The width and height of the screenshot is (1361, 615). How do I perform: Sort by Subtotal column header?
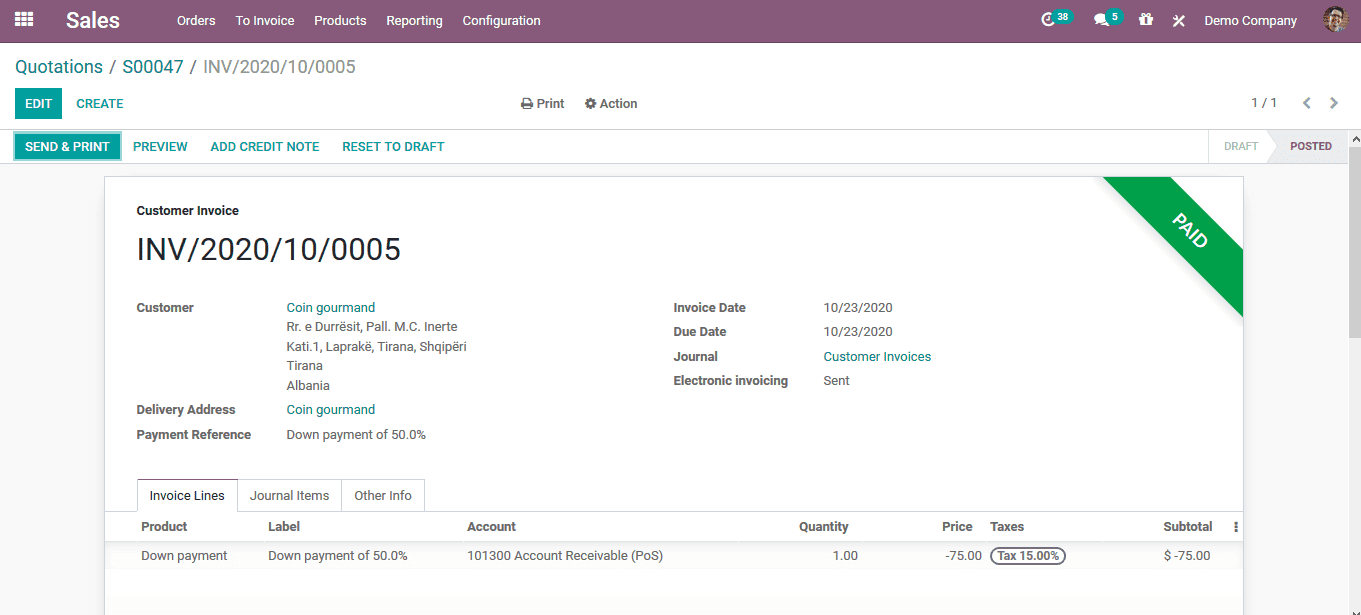coord(1188,527)
